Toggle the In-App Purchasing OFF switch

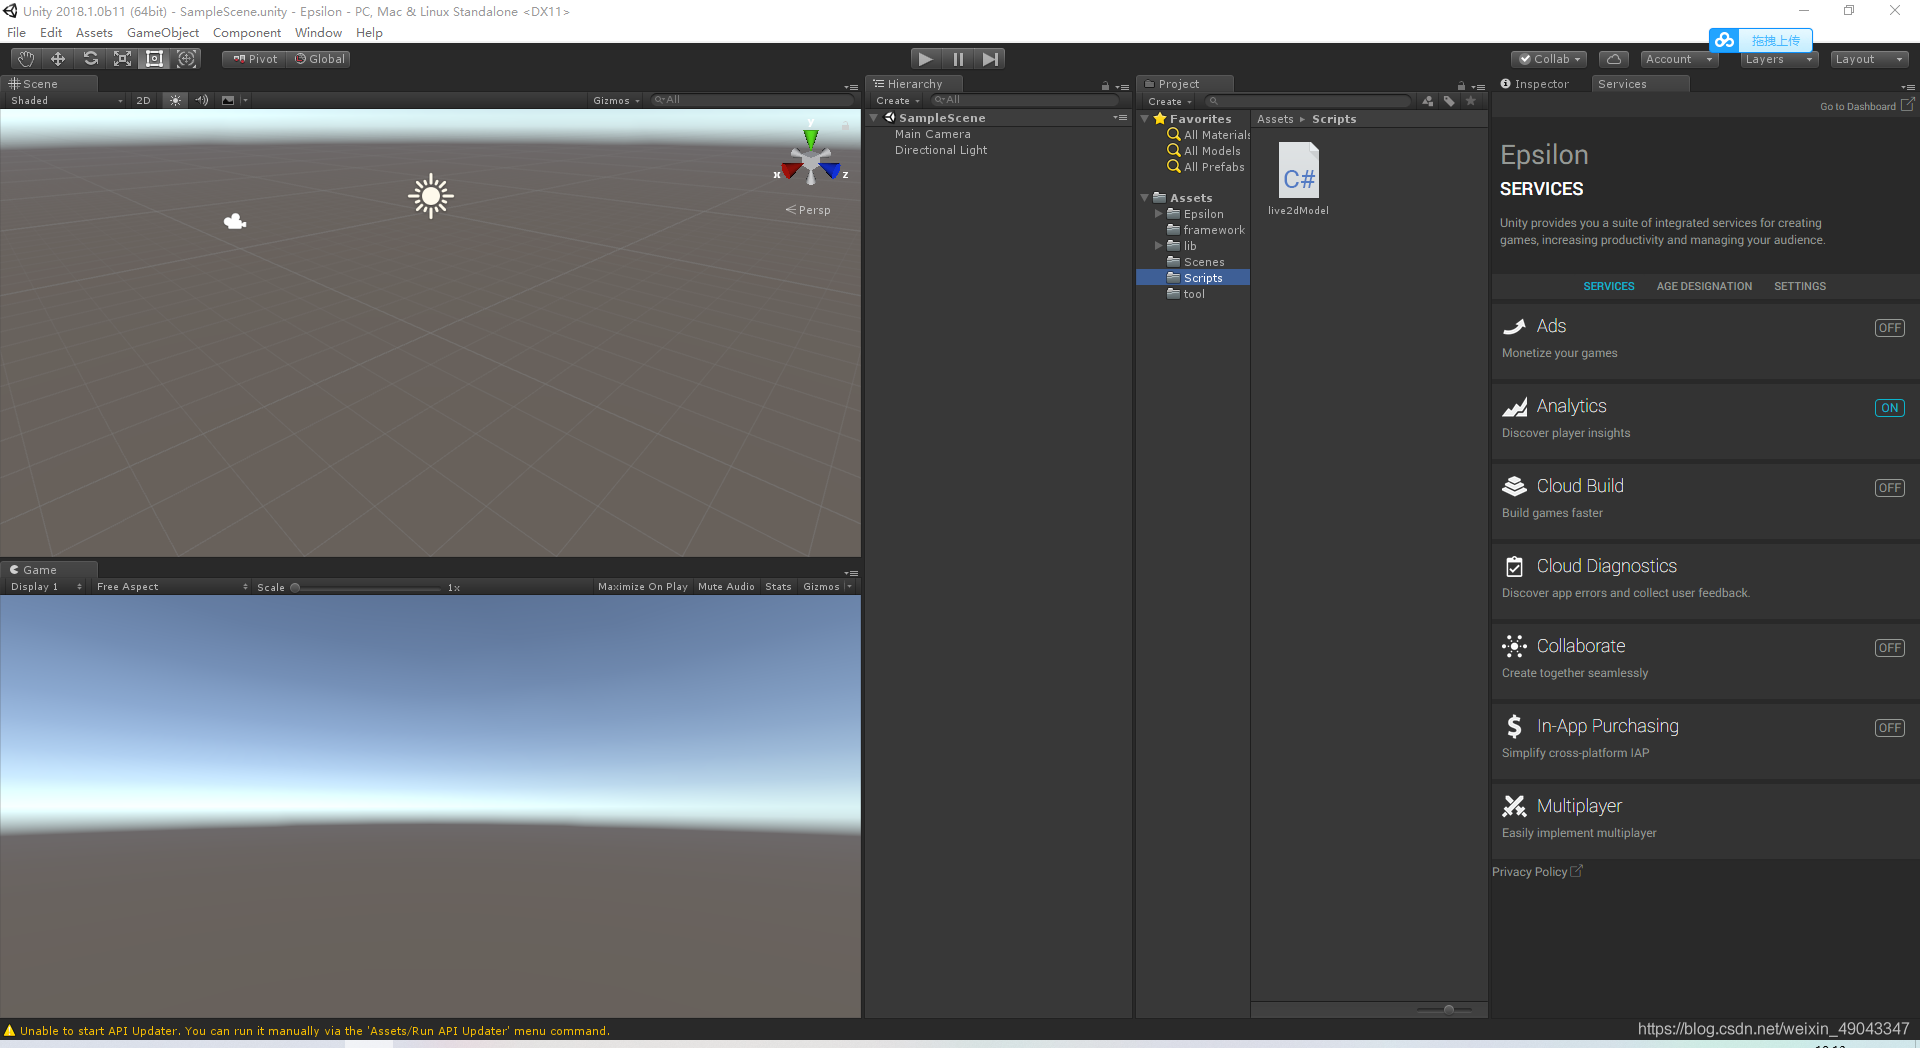tap(1890, 728)
